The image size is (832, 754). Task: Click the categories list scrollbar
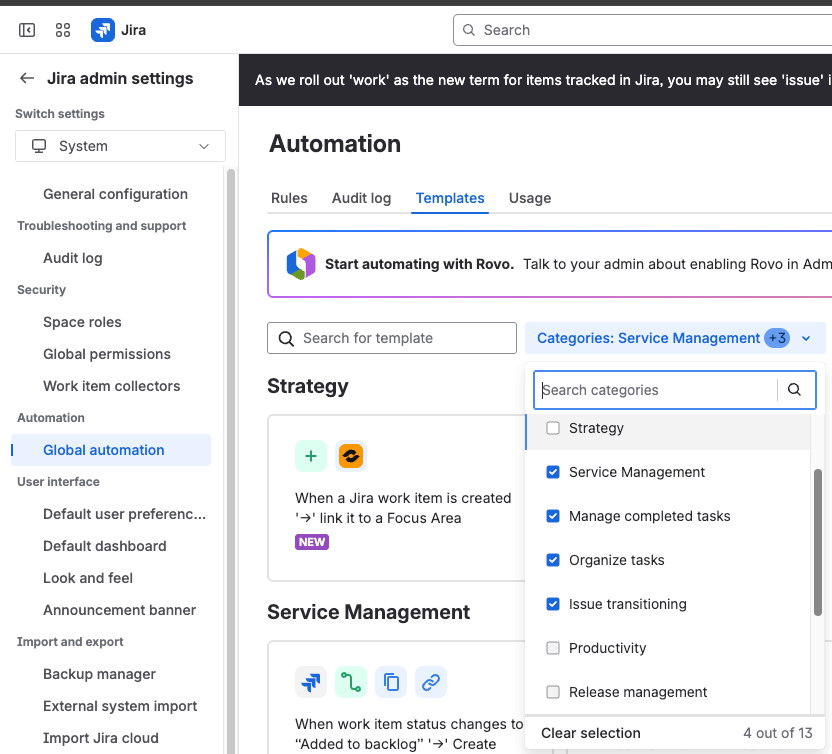(818, 542)
